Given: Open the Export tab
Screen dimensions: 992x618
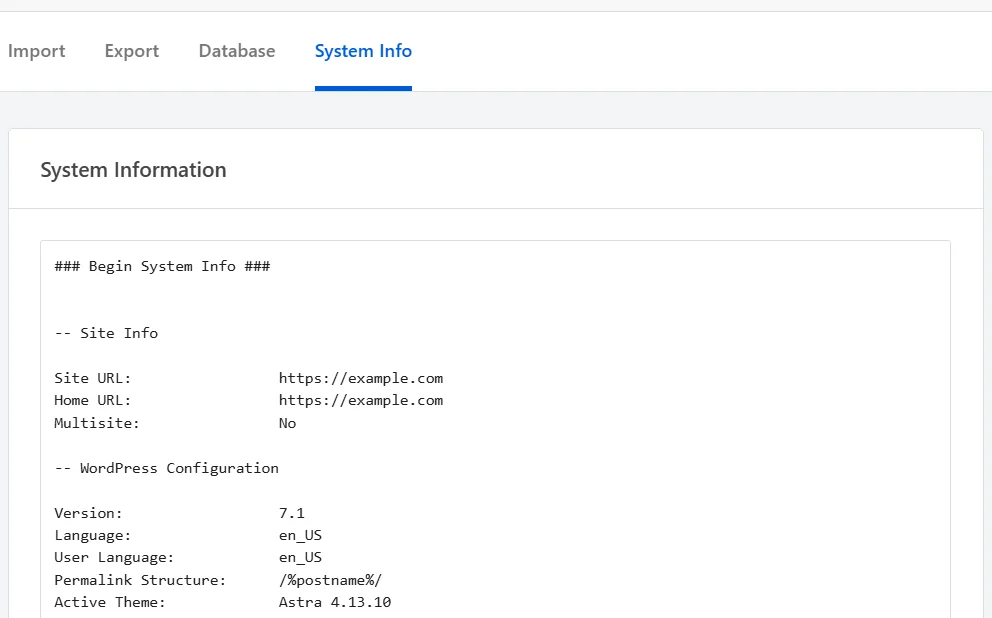Looking at the screenshot, I should (x=132, y=51).
